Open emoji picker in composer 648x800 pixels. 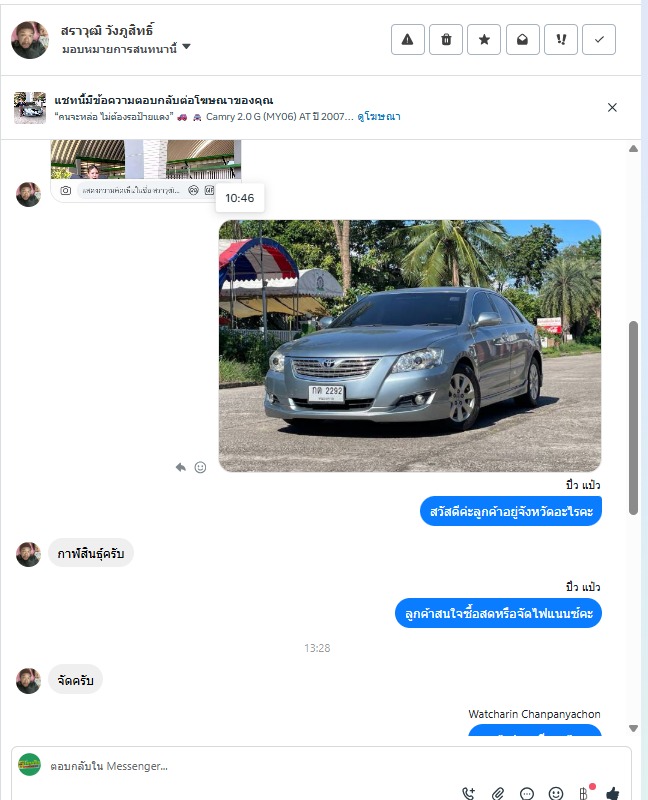click(x=556, y=793)
